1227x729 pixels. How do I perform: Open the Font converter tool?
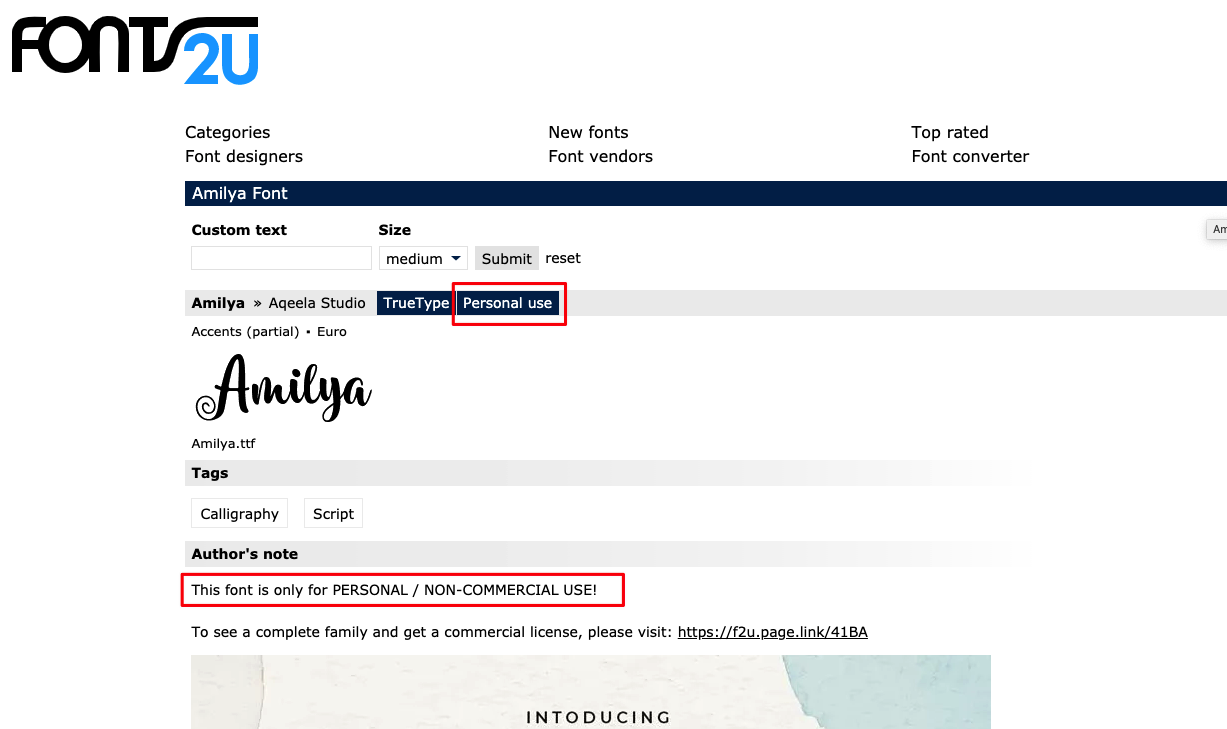(x=970, y=156)
